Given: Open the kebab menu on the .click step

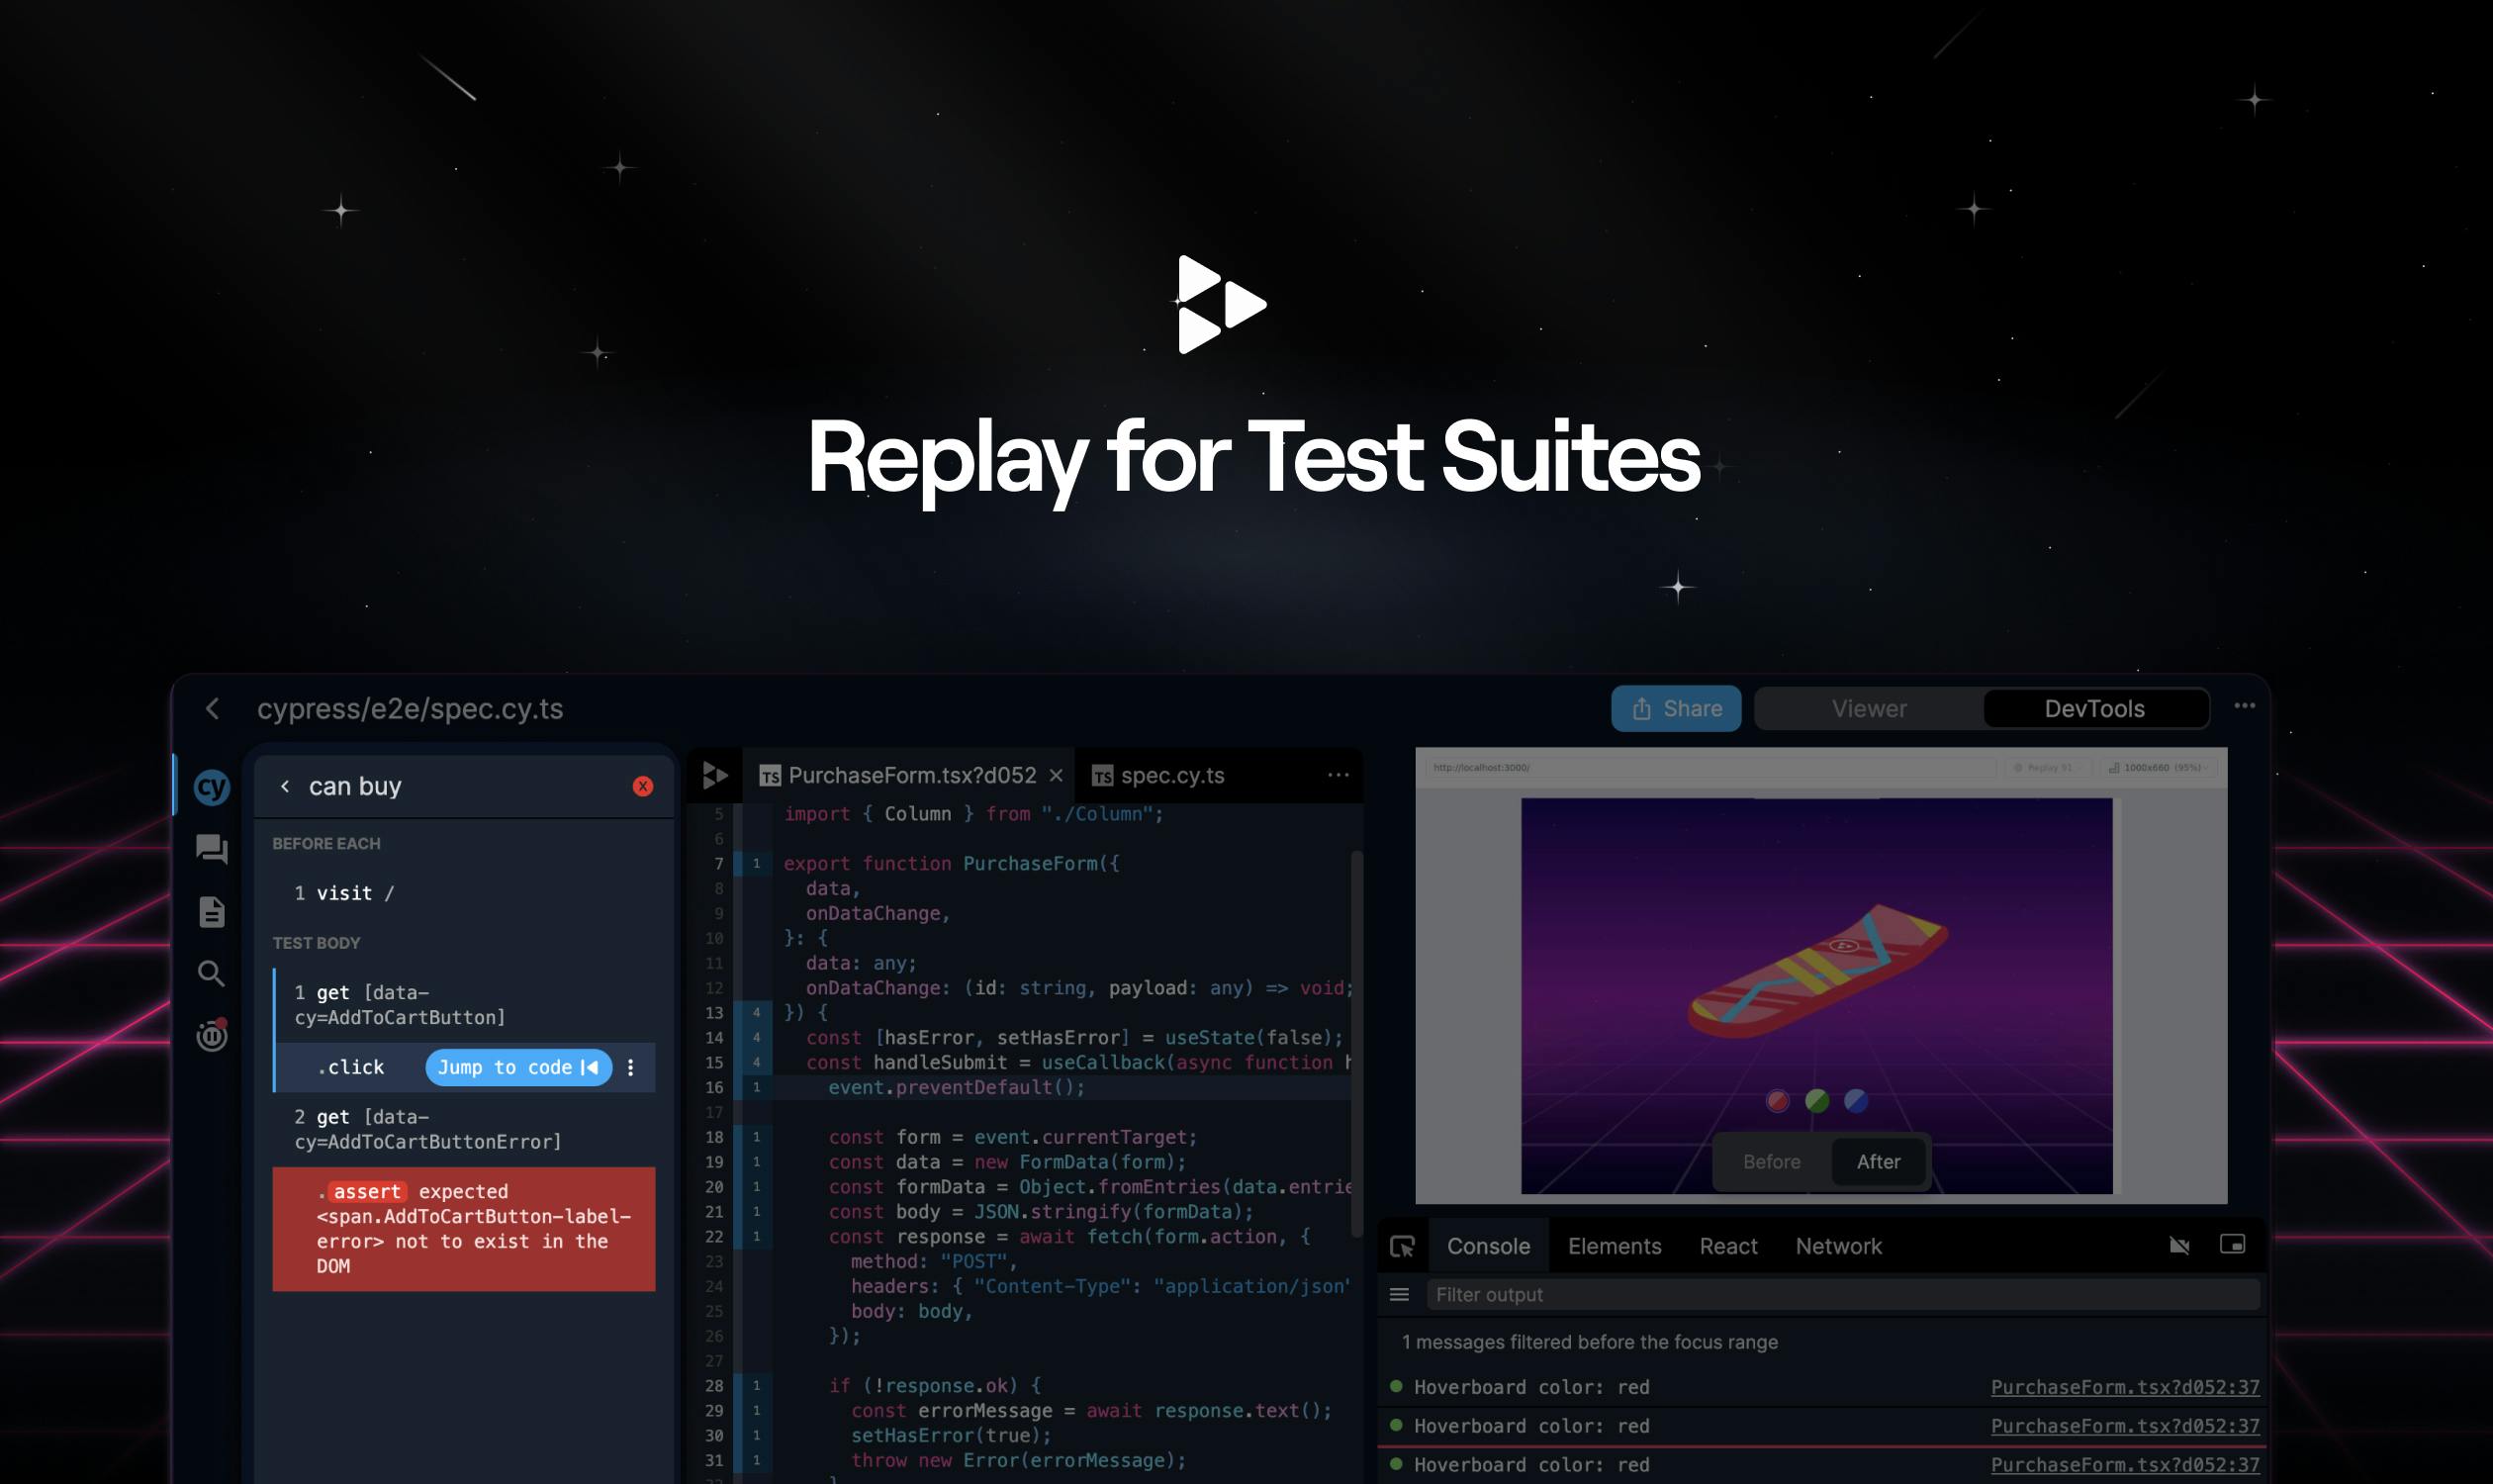Looking at the screenshot, I should 631,1068.
